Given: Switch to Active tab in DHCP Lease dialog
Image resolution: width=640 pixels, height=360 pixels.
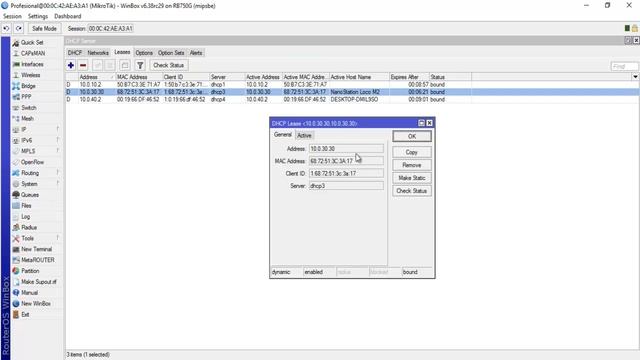Looking at the screenshot, I should pyautogui.click(x=304, y=136).
